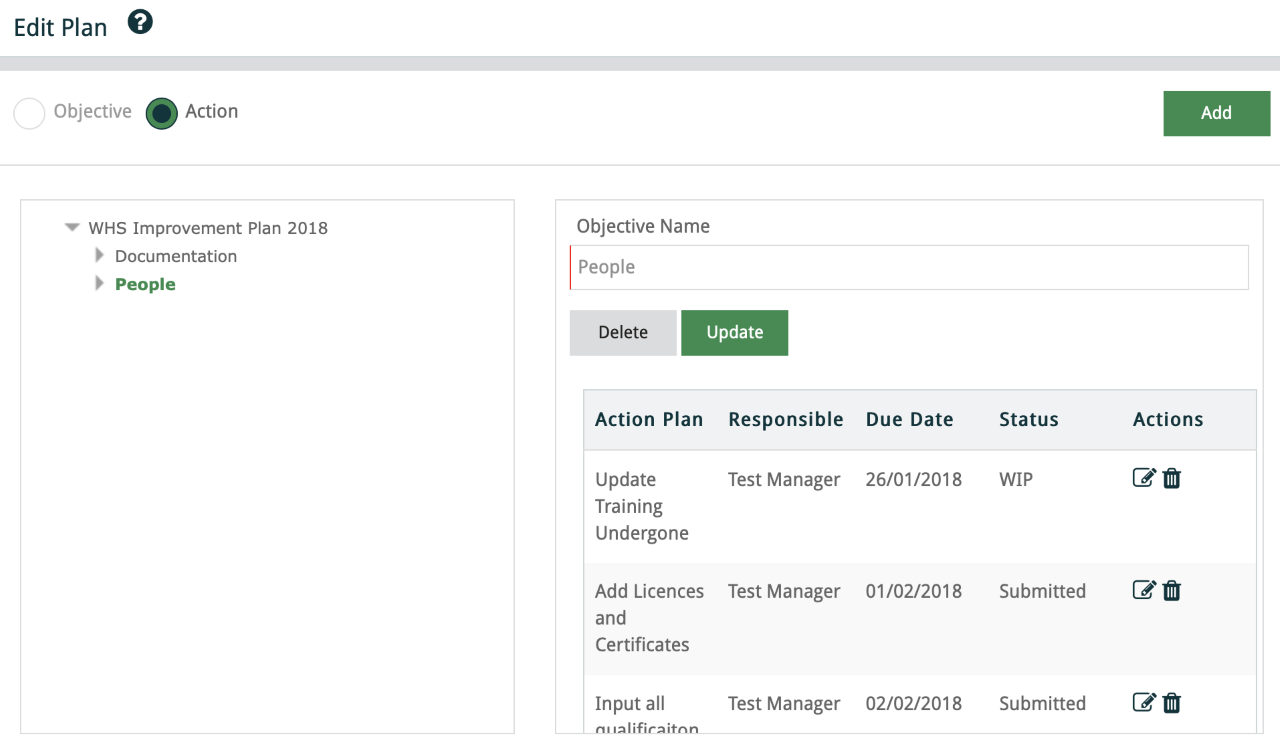Delete the Update Training Undergone action
The height and width of the screenshot is (749, 1280).
tap(1172, 479)
